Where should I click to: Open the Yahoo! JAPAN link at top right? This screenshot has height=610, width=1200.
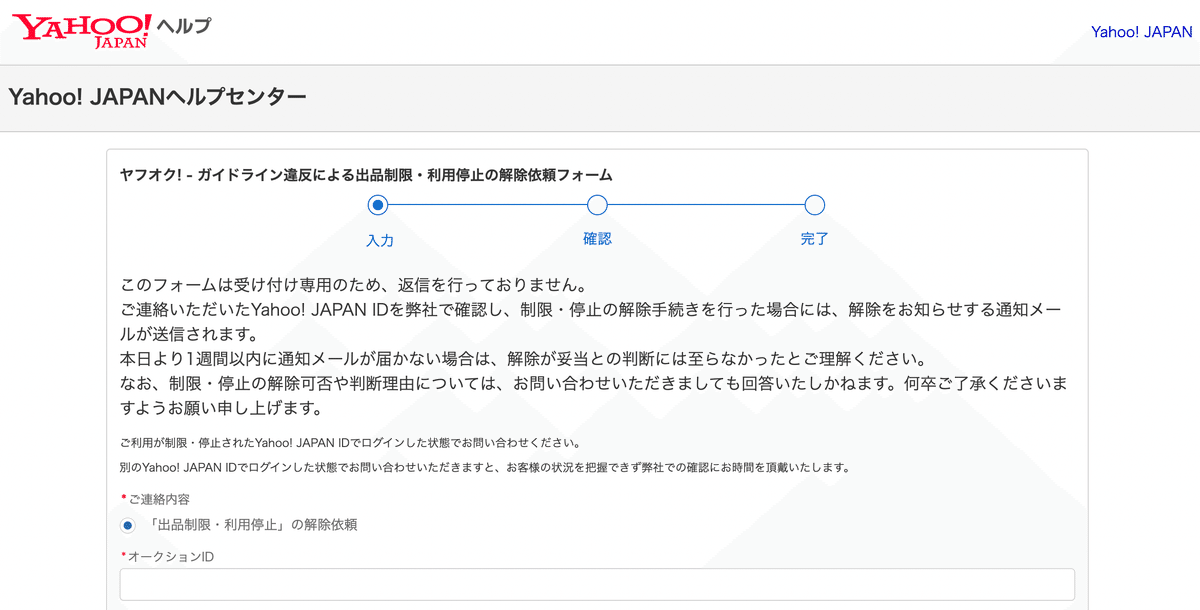coord(1141,31)
